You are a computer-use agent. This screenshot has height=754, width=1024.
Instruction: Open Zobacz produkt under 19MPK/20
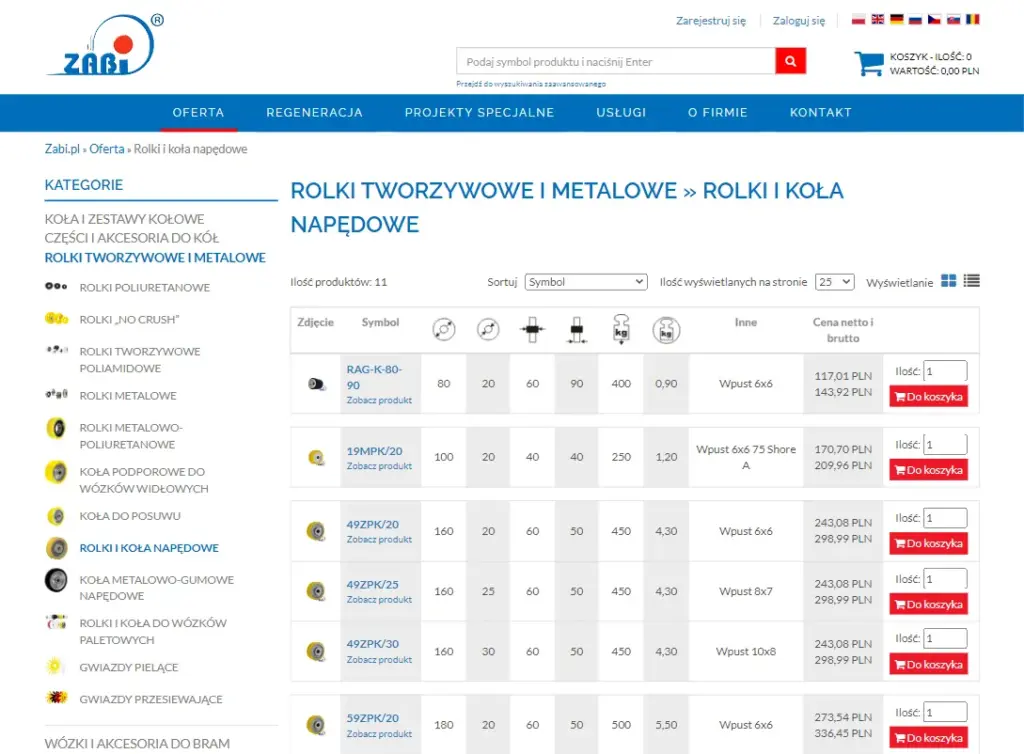click(379, 466)
